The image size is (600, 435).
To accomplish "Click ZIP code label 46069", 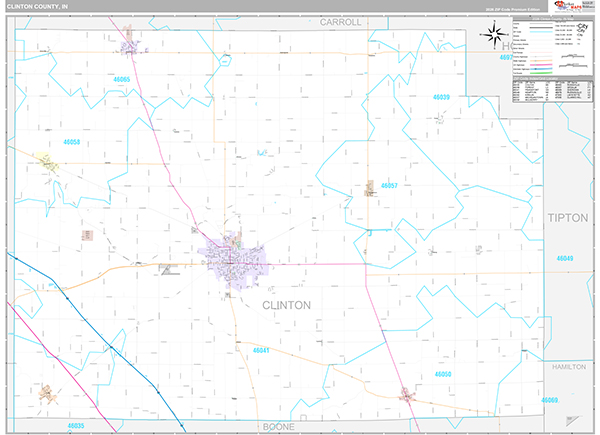I will click(x=549, y=400).
